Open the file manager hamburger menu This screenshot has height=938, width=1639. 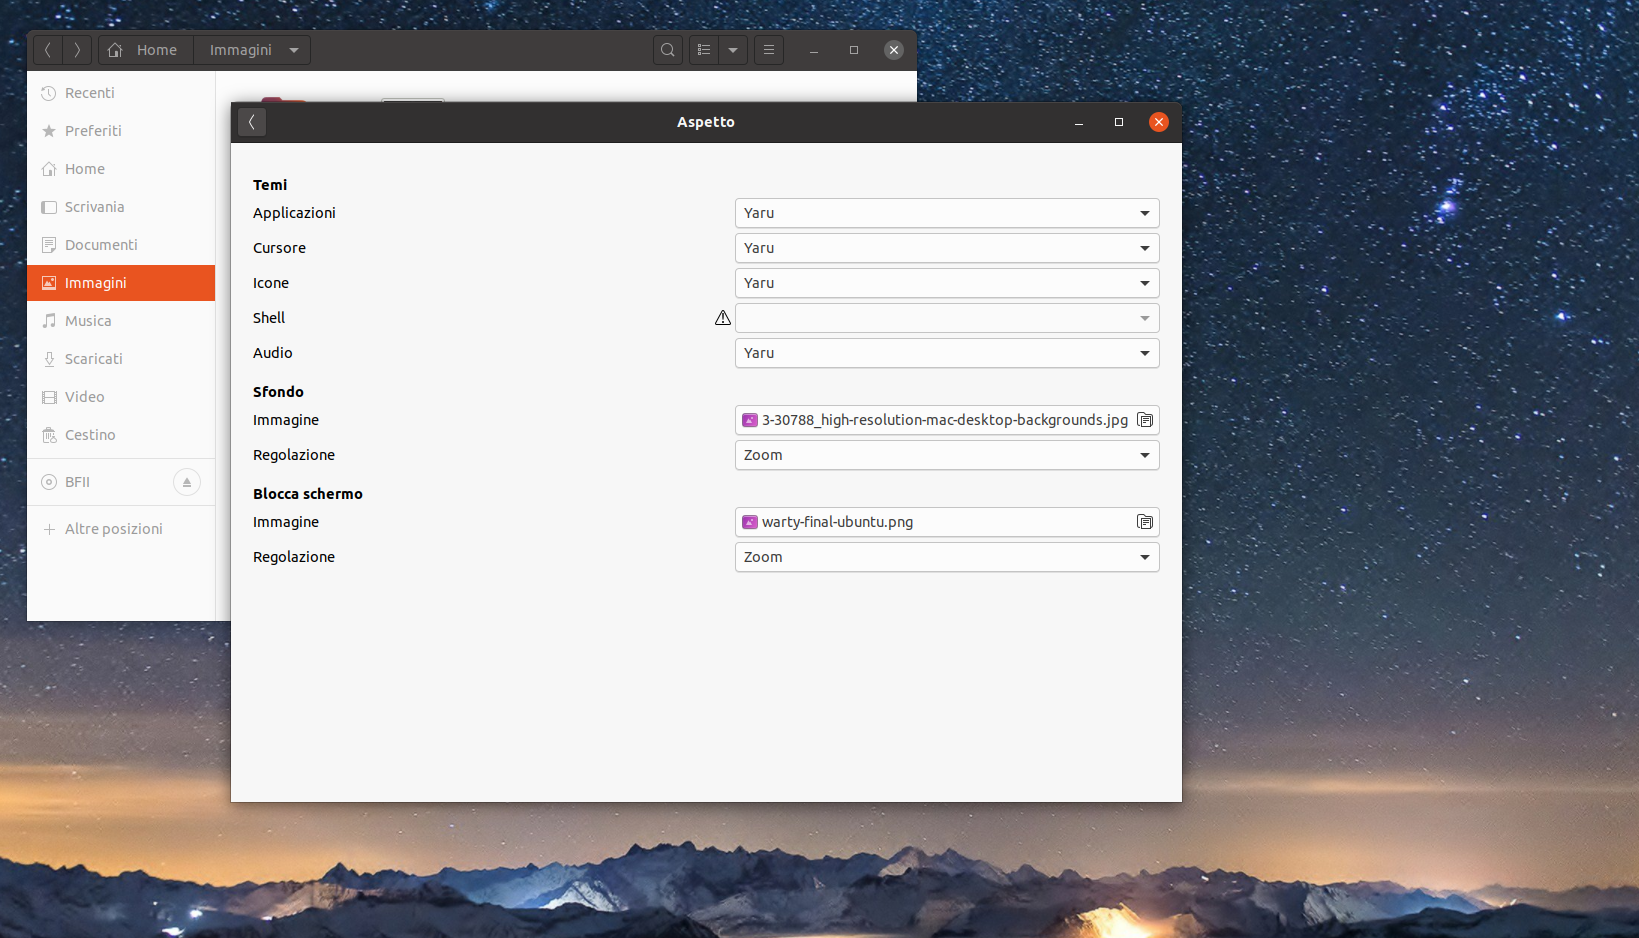769,50
